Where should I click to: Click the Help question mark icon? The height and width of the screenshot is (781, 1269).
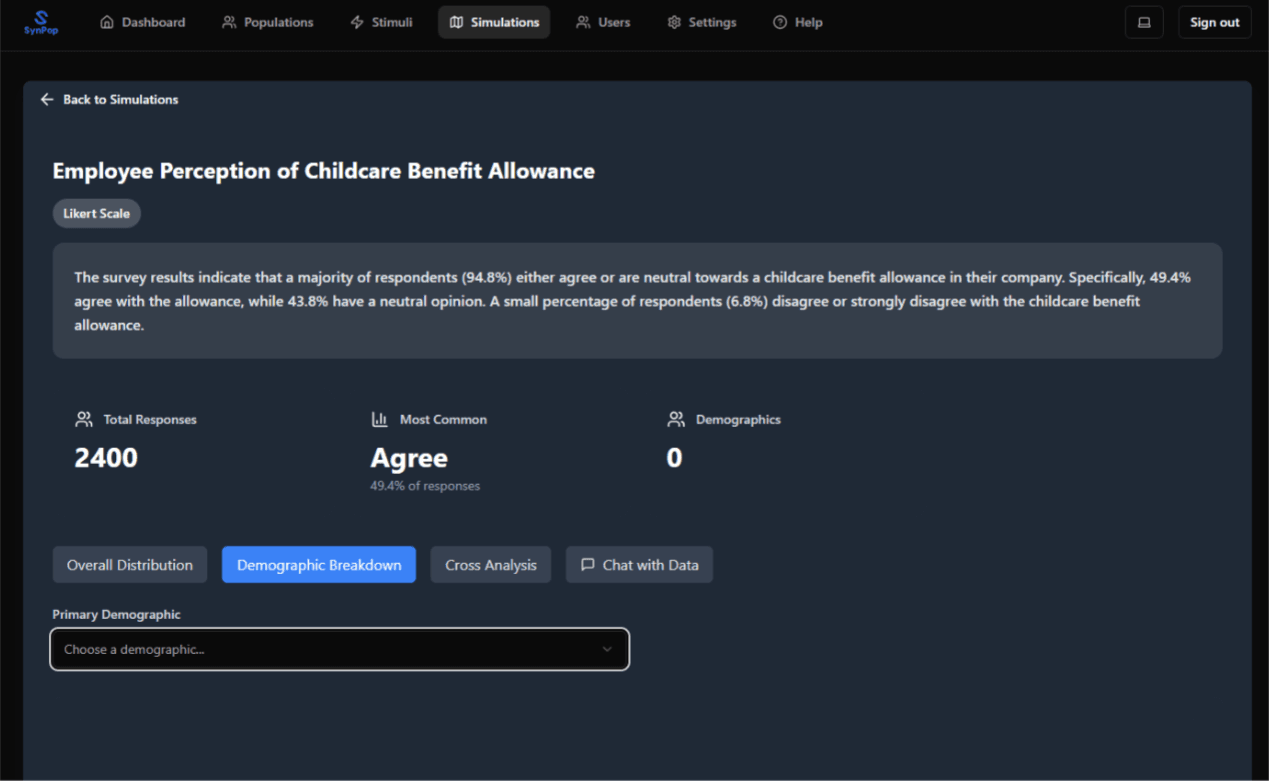tap(780, 22)
